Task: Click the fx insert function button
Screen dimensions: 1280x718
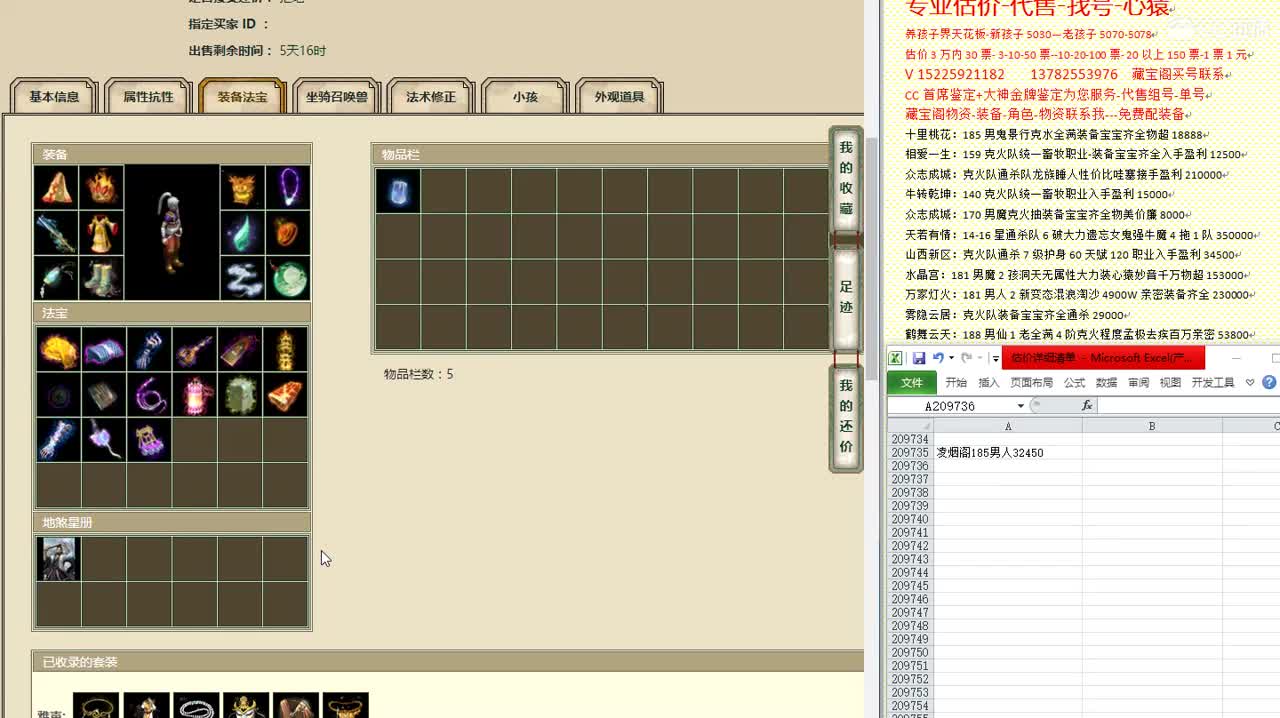Action: [x=1087, y=406]
